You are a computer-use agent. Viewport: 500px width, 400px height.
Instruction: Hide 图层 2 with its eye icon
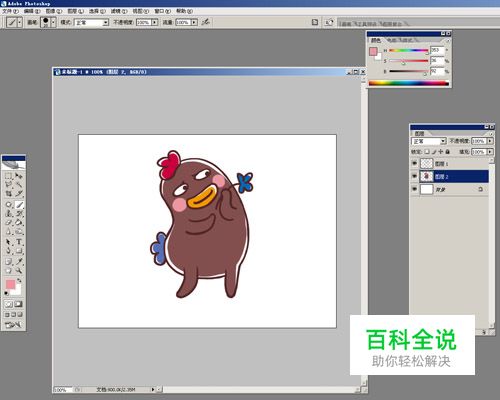[414, 176]
